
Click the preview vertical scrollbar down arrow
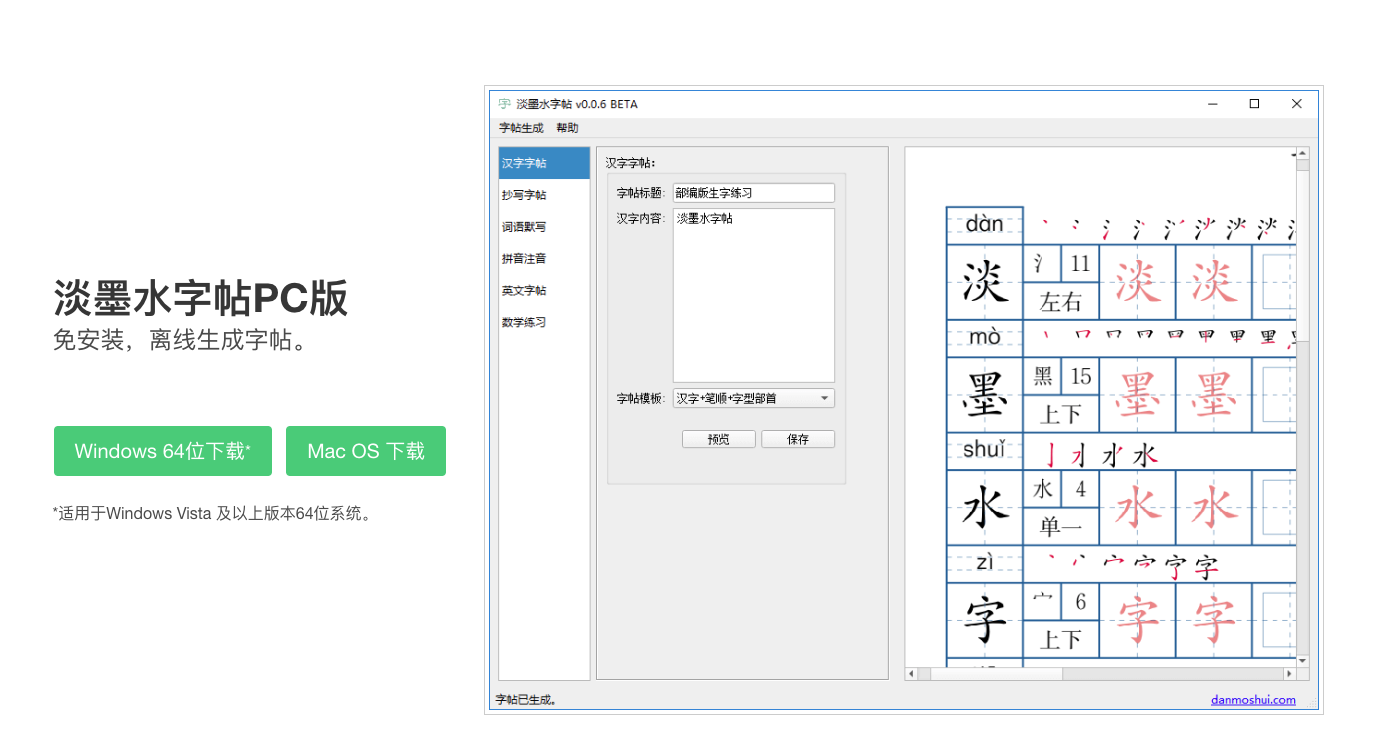pyautogui.click(x=1302, y=660)
